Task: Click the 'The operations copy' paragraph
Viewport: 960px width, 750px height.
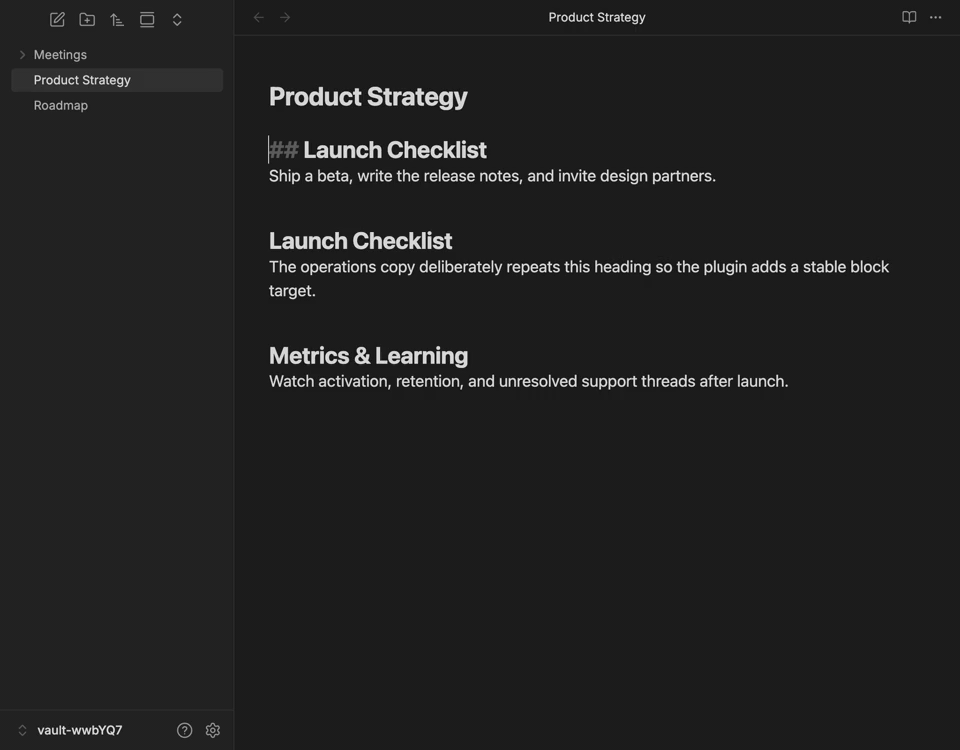Action: point(579,279)
